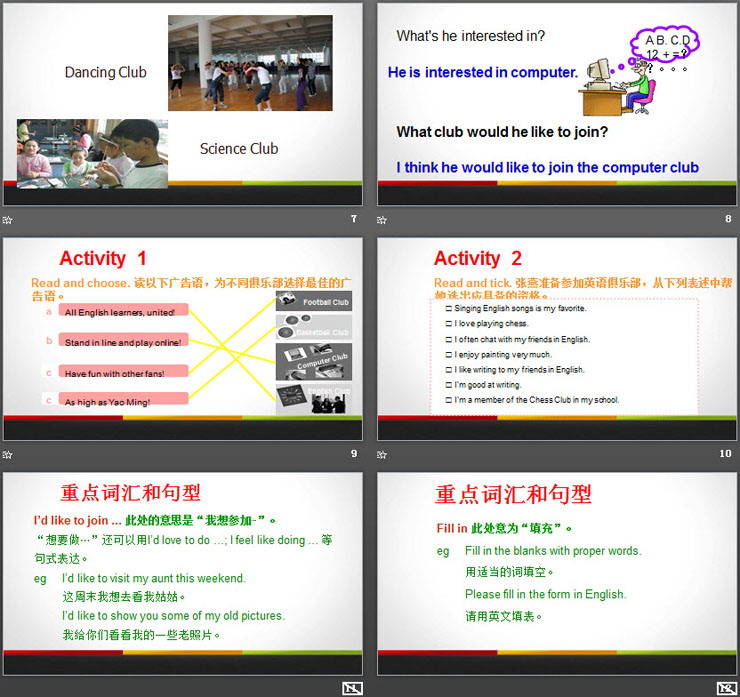Viewport: 740px width, 697px height.
Task: Select the Activity 1 slide thumbnail
Action: tap(183, 339)
